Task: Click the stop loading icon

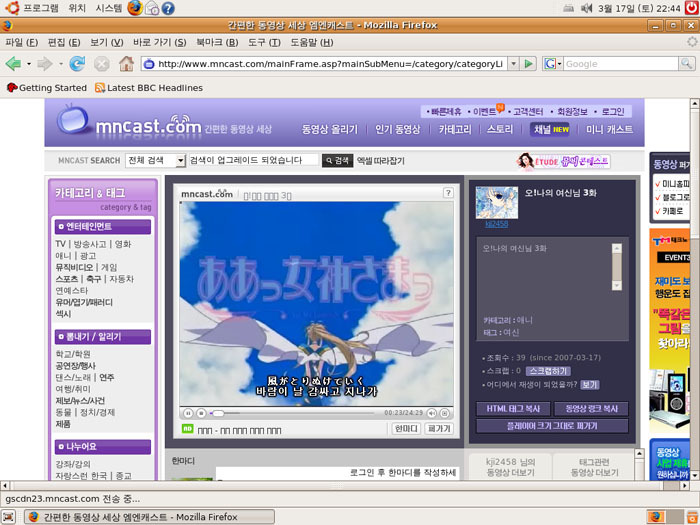Action: (102, 64)
